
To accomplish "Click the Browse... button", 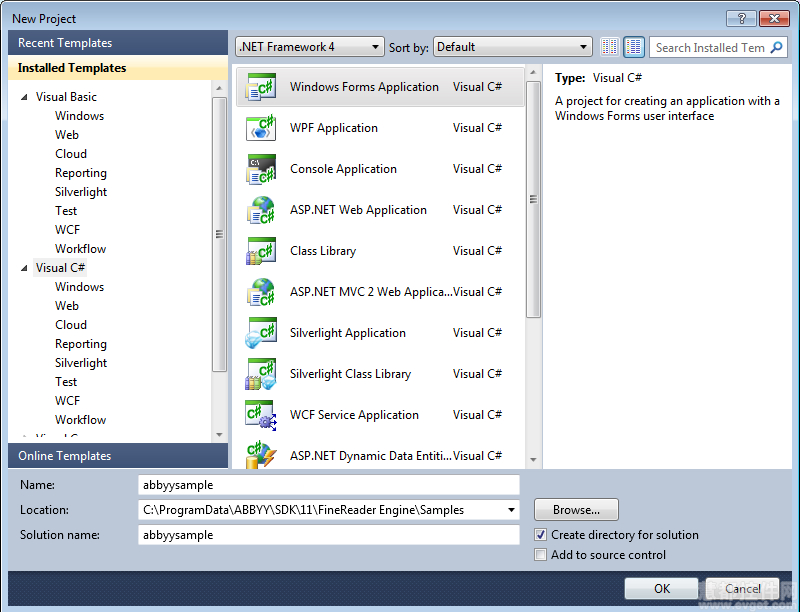I will (576, 509).
